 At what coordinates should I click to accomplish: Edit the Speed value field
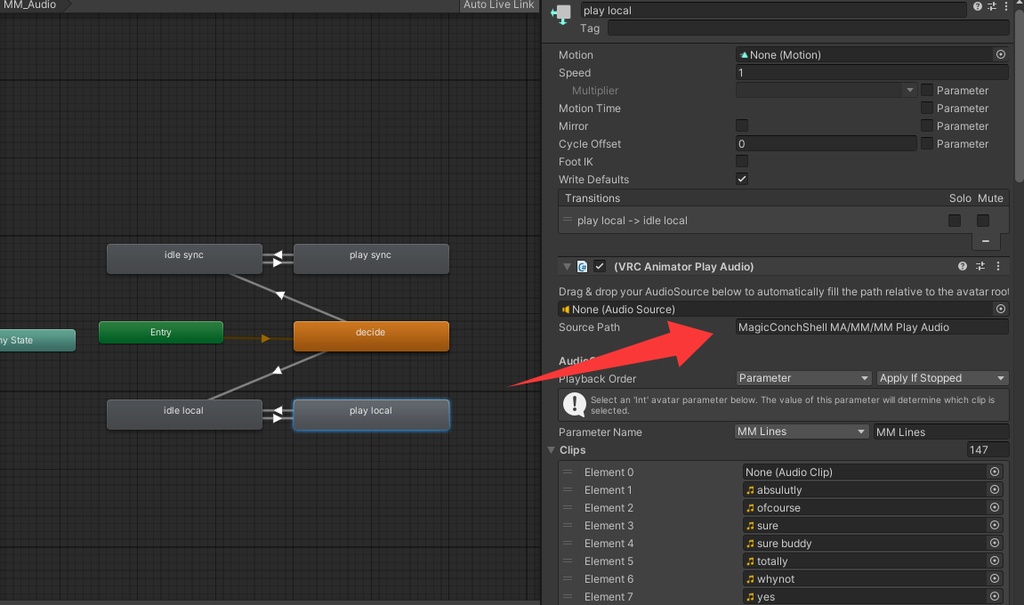click(x=872, y=73)
